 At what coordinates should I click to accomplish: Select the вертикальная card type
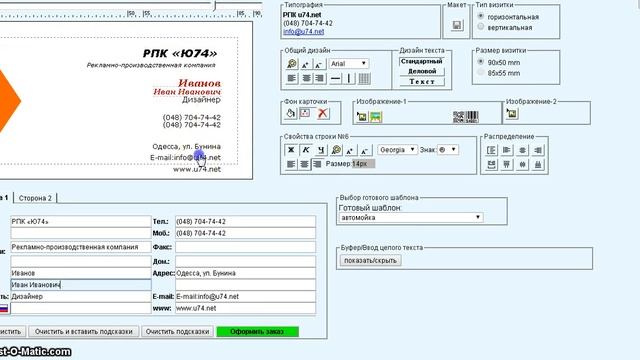click(481, 27)
